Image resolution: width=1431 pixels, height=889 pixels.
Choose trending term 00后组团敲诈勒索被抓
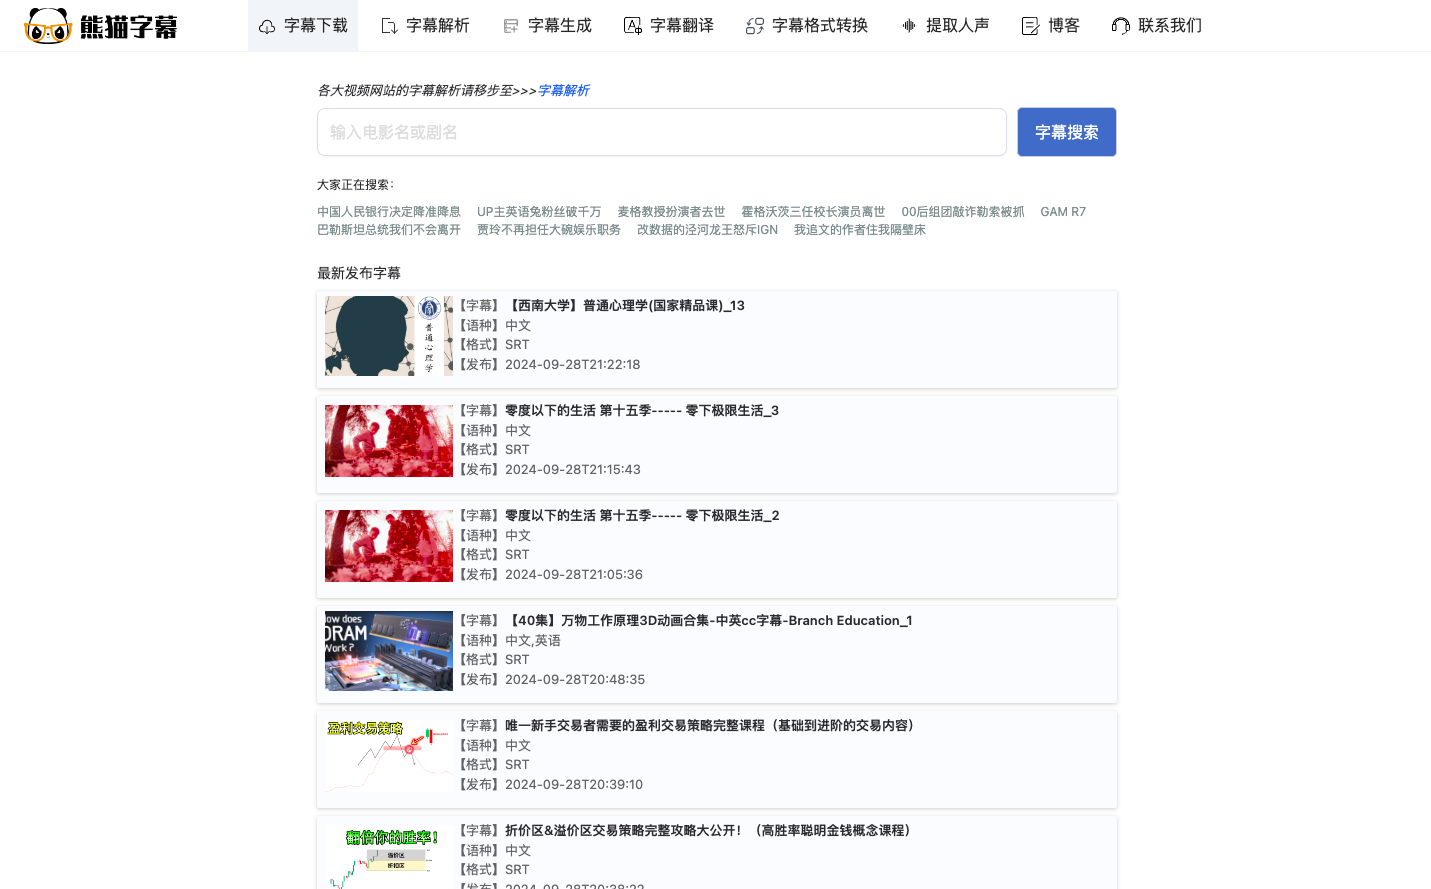click(x=963, y=212)
